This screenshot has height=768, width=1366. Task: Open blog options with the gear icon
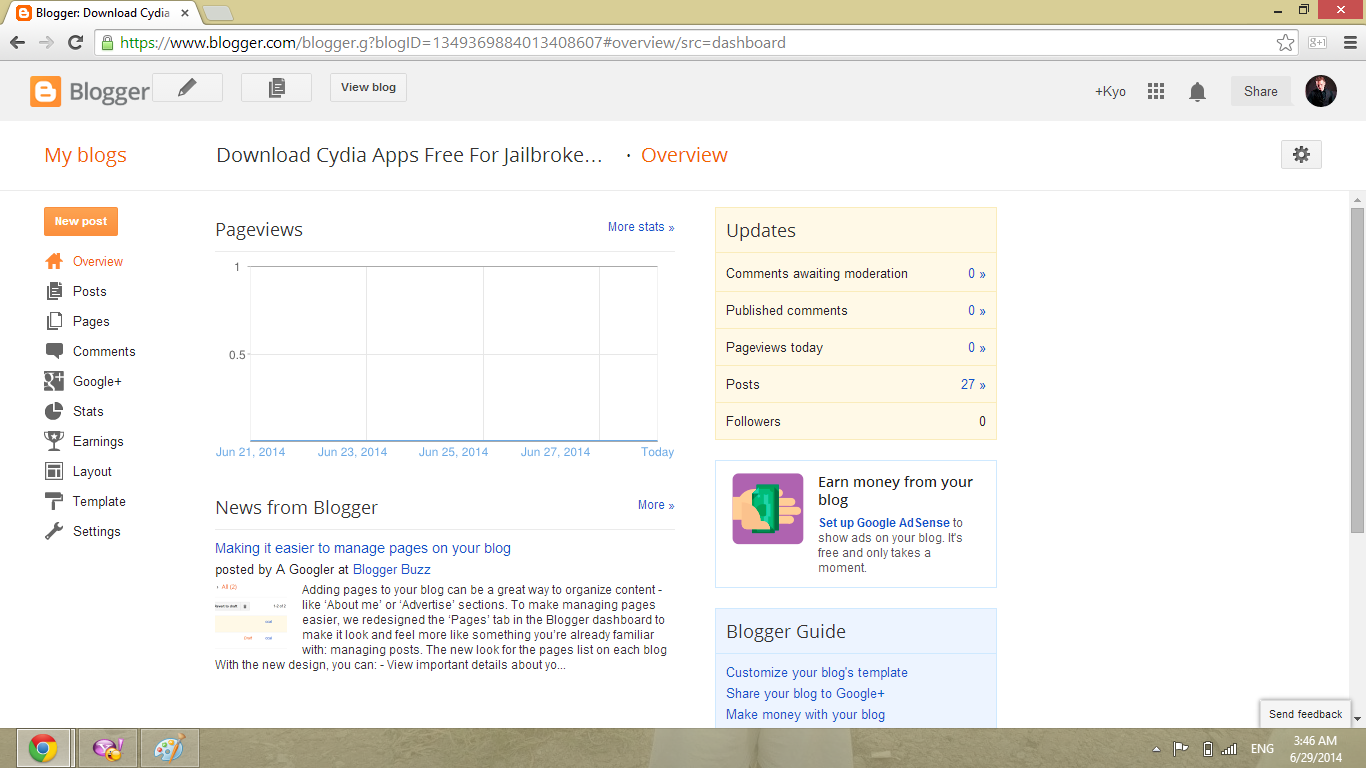(1300, 155)
